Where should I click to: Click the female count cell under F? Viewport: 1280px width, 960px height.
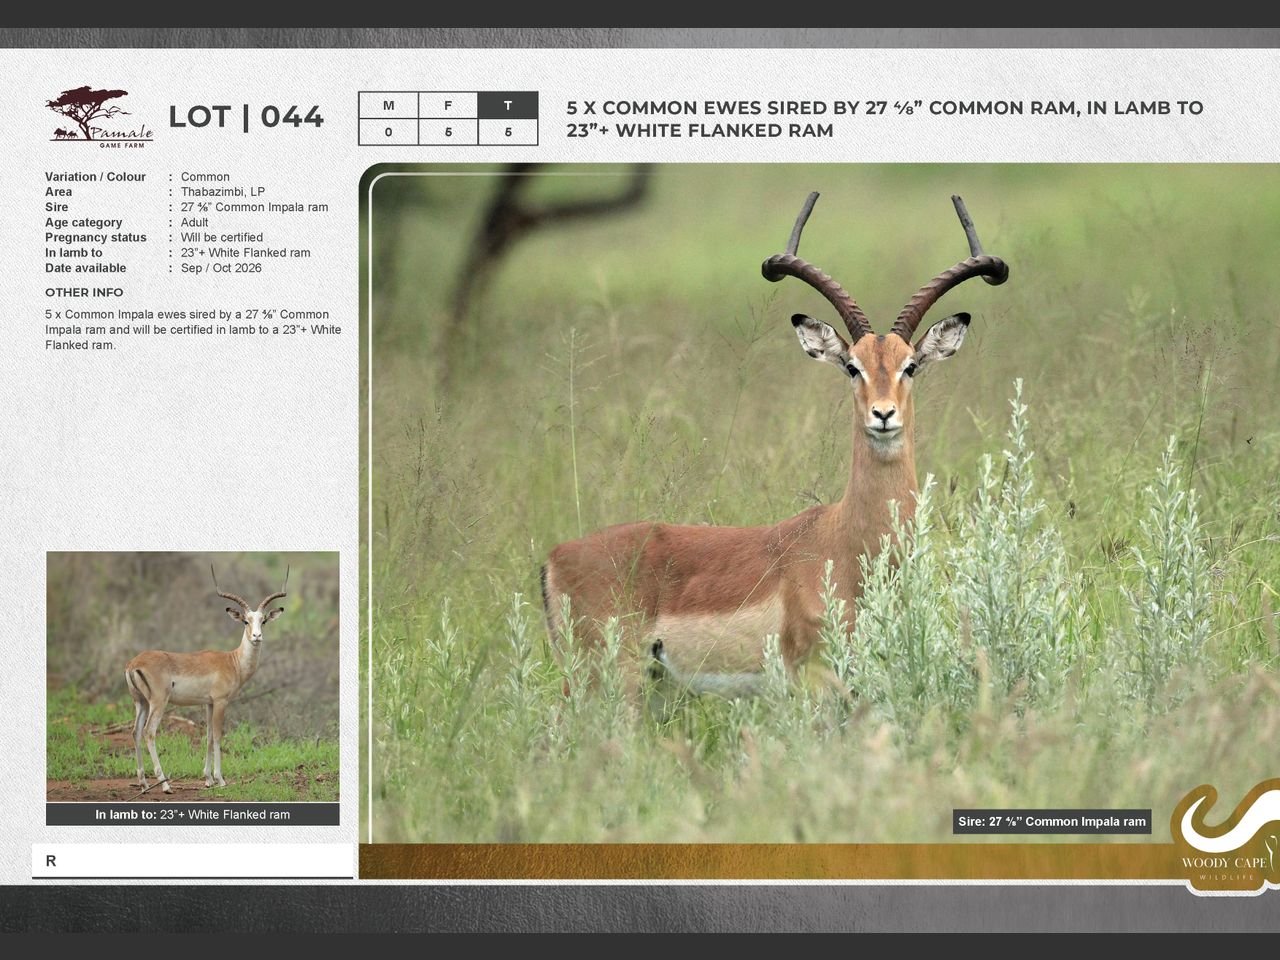pos(448,132)
